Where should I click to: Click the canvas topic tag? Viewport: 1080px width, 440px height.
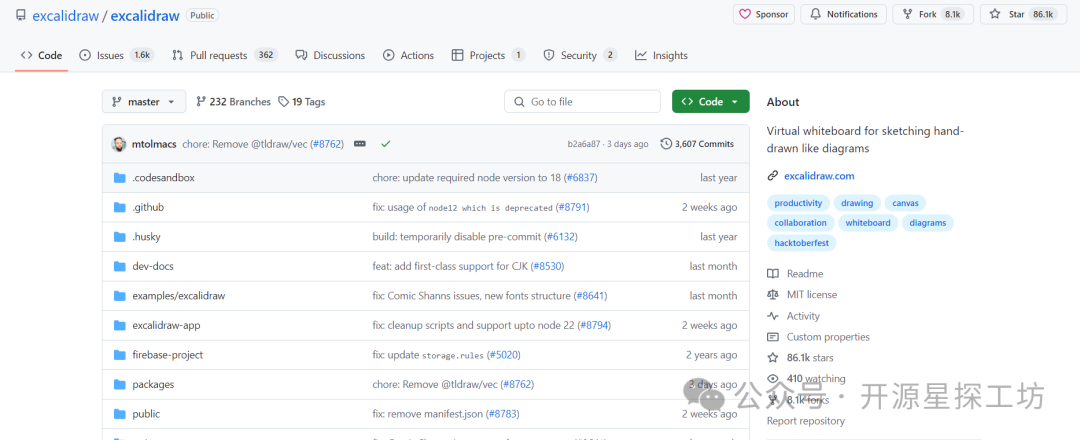click(906, 203)
